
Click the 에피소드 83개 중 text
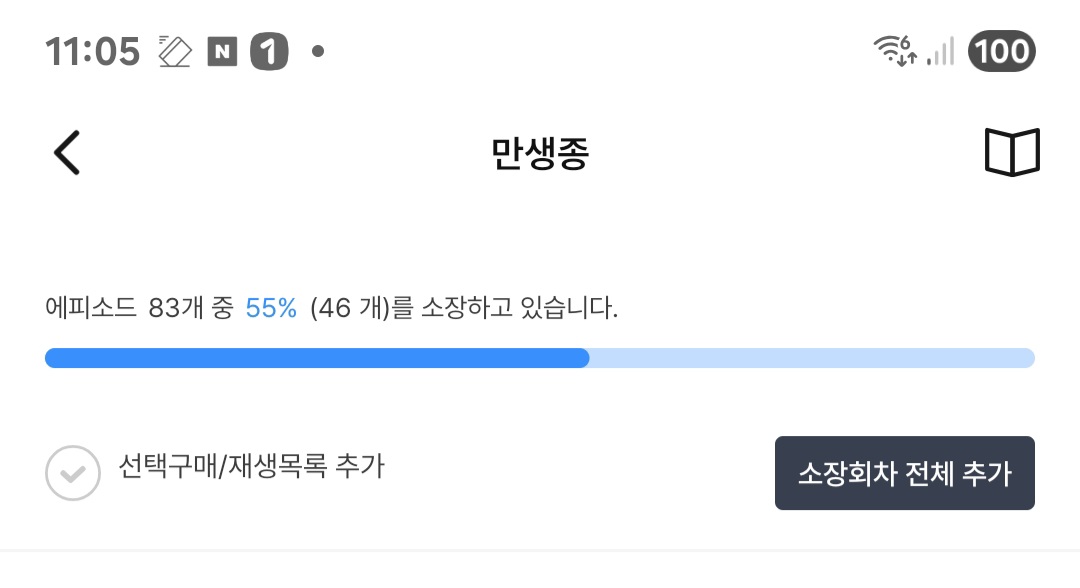139,309
